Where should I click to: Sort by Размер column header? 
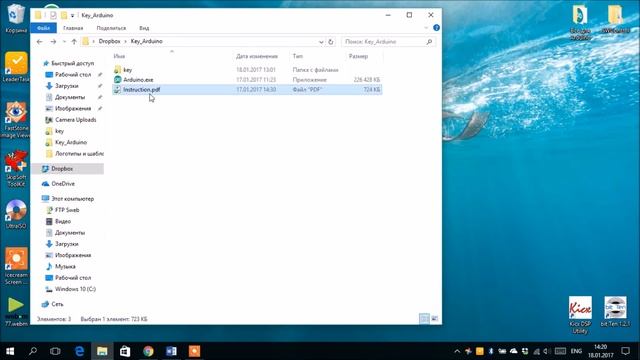[x=358, y=56]
